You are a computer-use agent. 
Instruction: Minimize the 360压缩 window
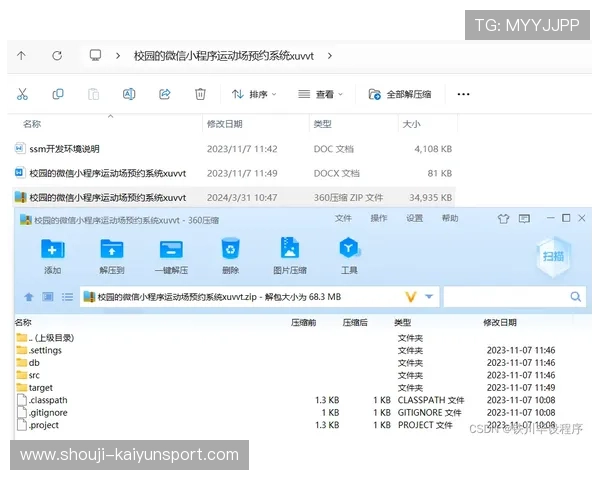(x=551, y=218)
